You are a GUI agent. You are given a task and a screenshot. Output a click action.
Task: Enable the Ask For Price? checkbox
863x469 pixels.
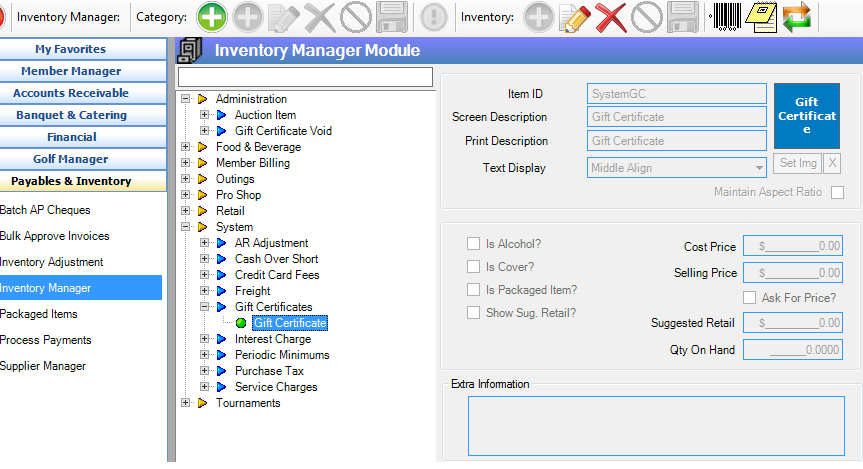pos(750,298)
